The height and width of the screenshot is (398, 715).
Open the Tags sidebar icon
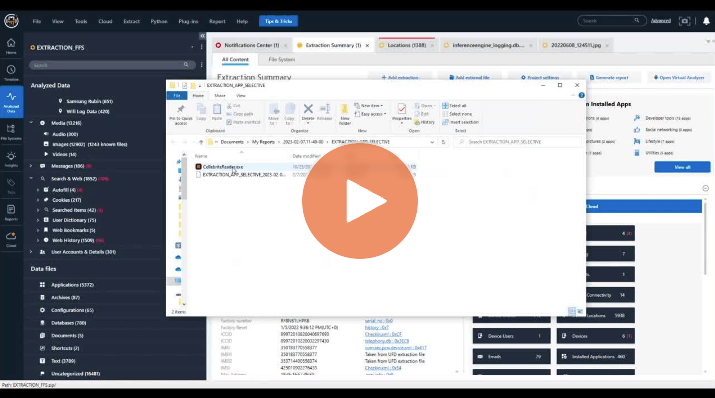pos(11,186)
